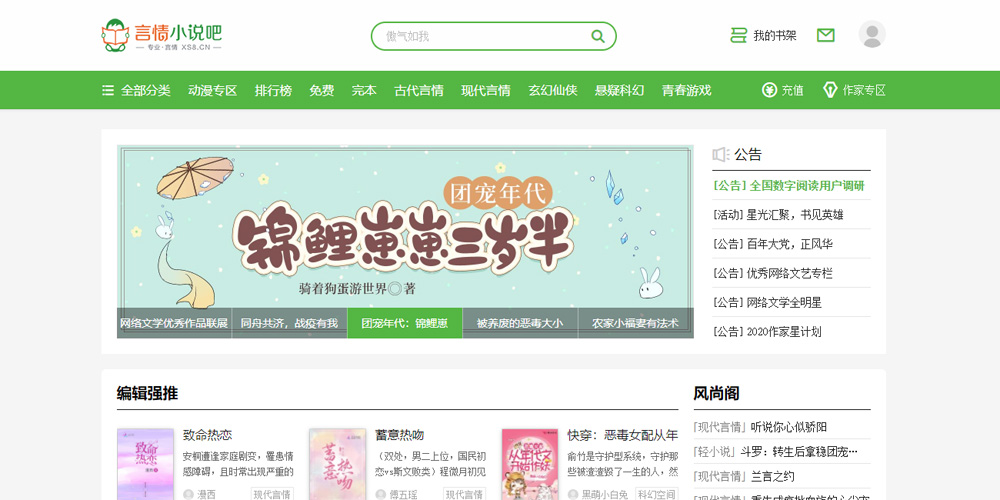Click the 蓄意热吻 book cover

click(337, 464)
